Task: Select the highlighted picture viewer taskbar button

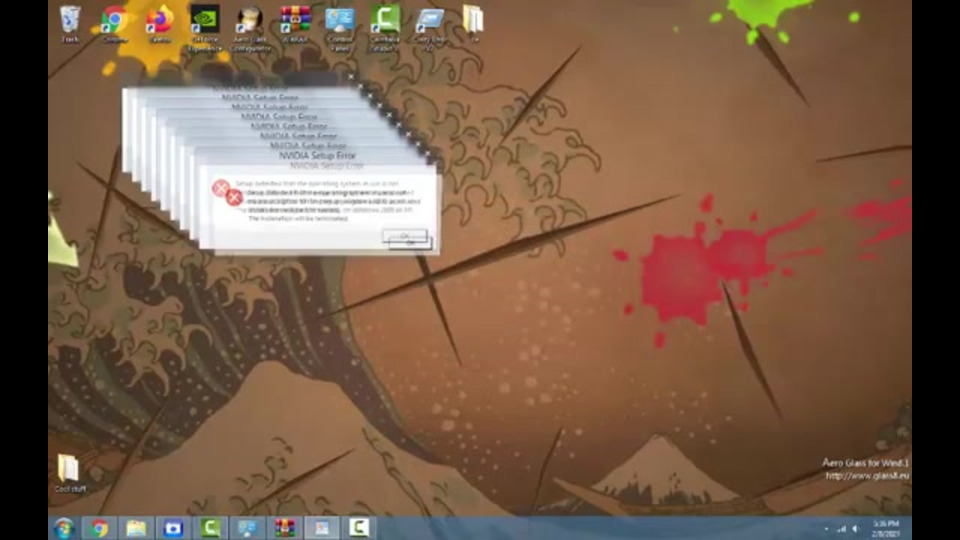Action: (322, 528)
